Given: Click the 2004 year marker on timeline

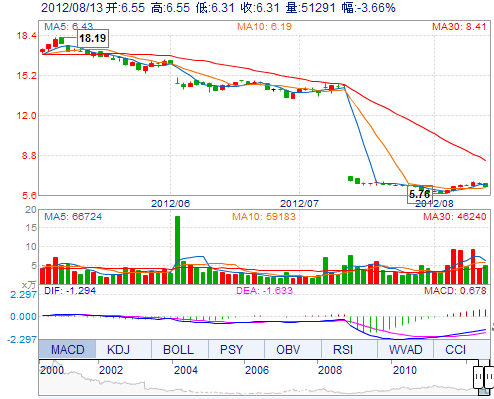Looking at the screenshot, I should coord(186,370).
